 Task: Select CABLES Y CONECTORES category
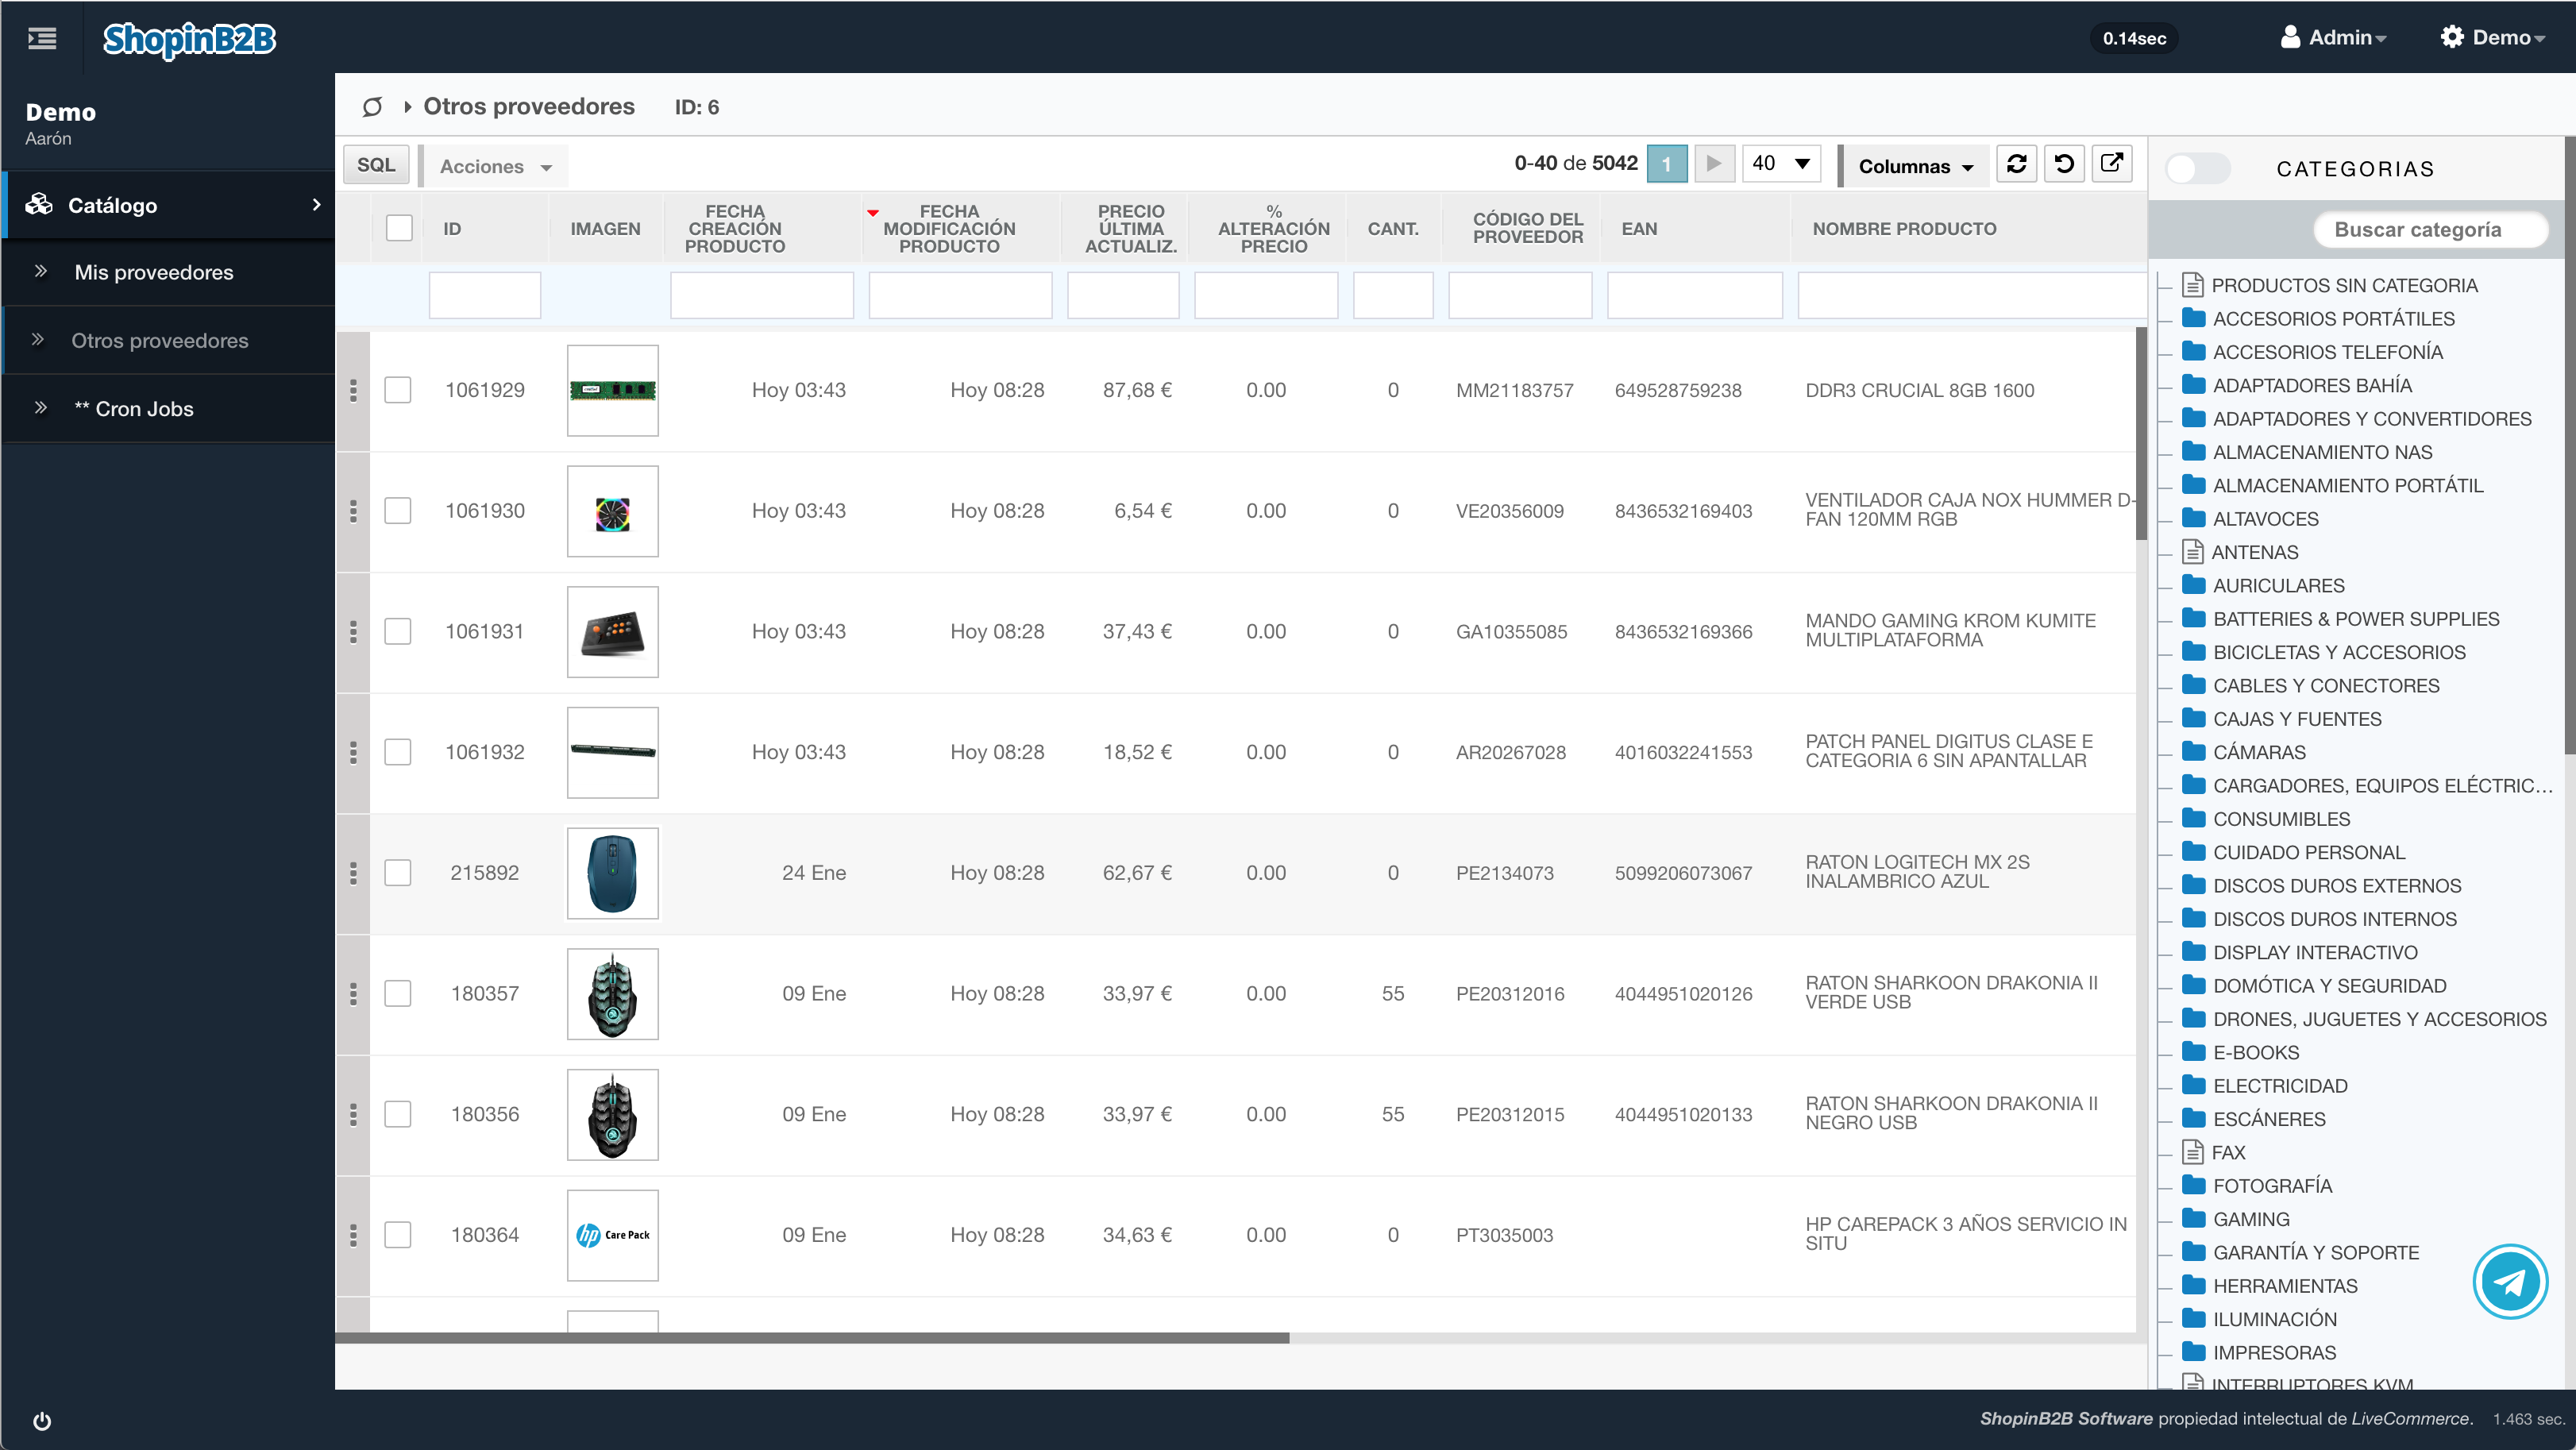2326,685
